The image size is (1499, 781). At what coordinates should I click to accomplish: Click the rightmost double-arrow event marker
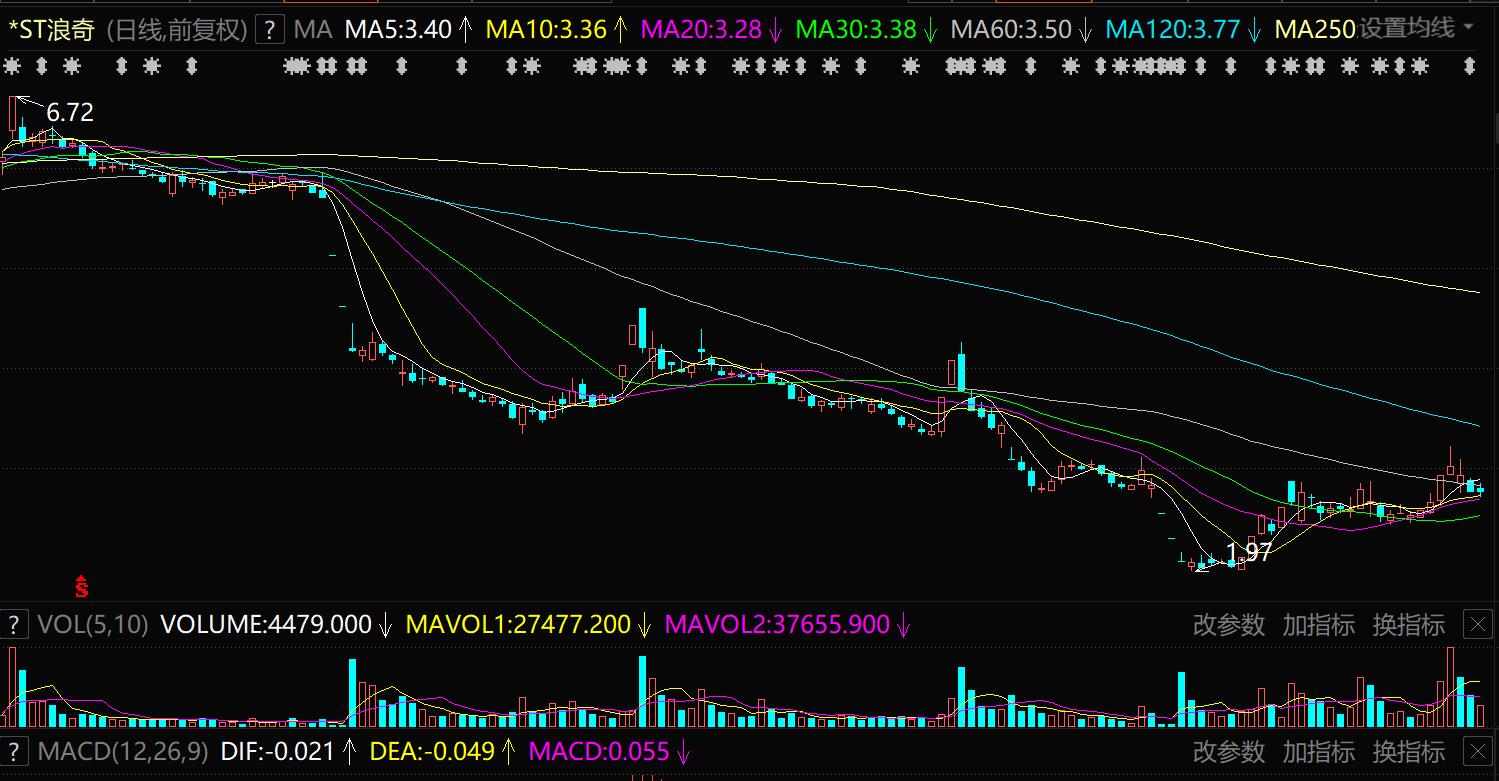pos(1469,67)
